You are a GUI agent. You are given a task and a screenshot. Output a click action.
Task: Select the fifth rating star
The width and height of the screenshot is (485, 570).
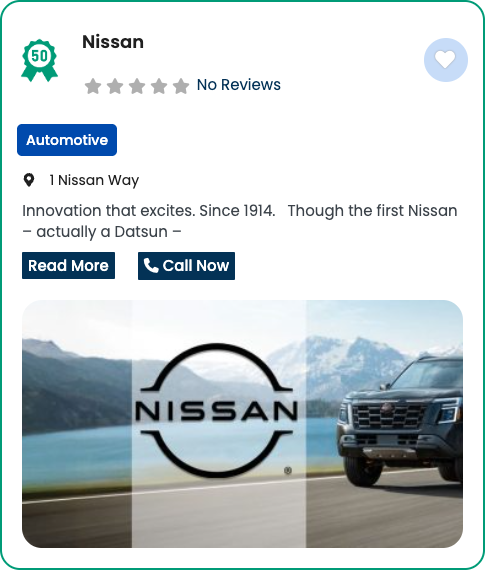point(181,86)
